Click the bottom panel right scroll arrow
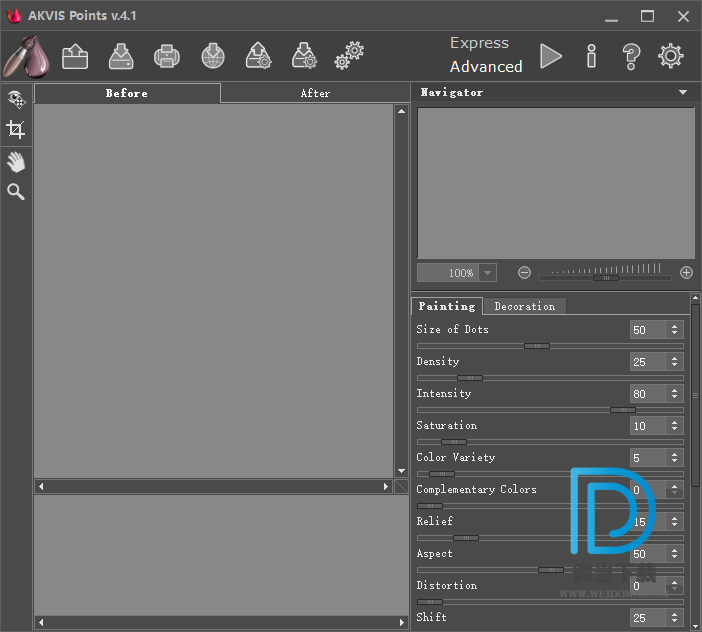This screenshot has width=702, height=632. [x=402, y=622]
